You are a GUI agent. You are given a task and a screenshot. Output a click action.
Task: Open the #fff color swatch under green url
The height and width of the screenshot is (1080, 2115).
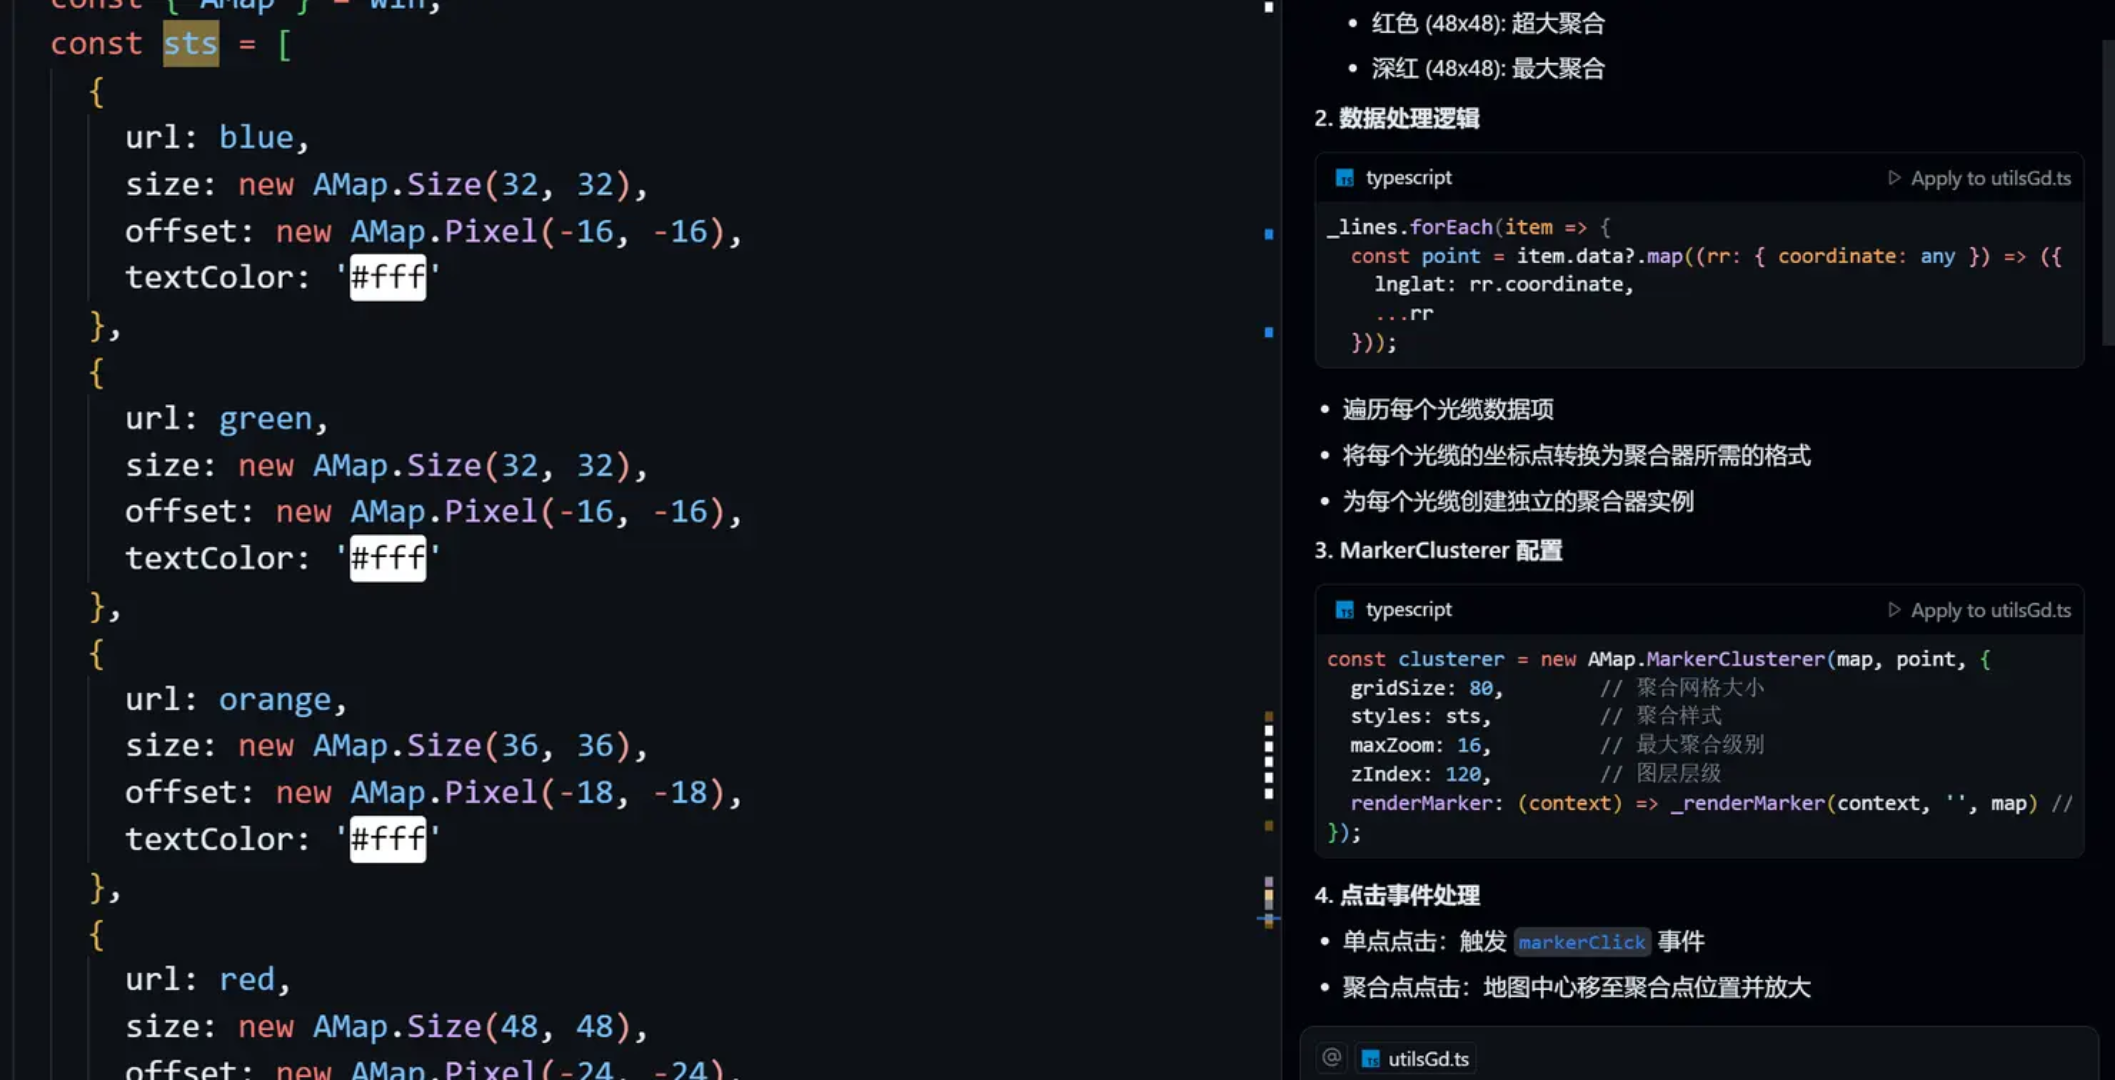[x=388, y=558]
